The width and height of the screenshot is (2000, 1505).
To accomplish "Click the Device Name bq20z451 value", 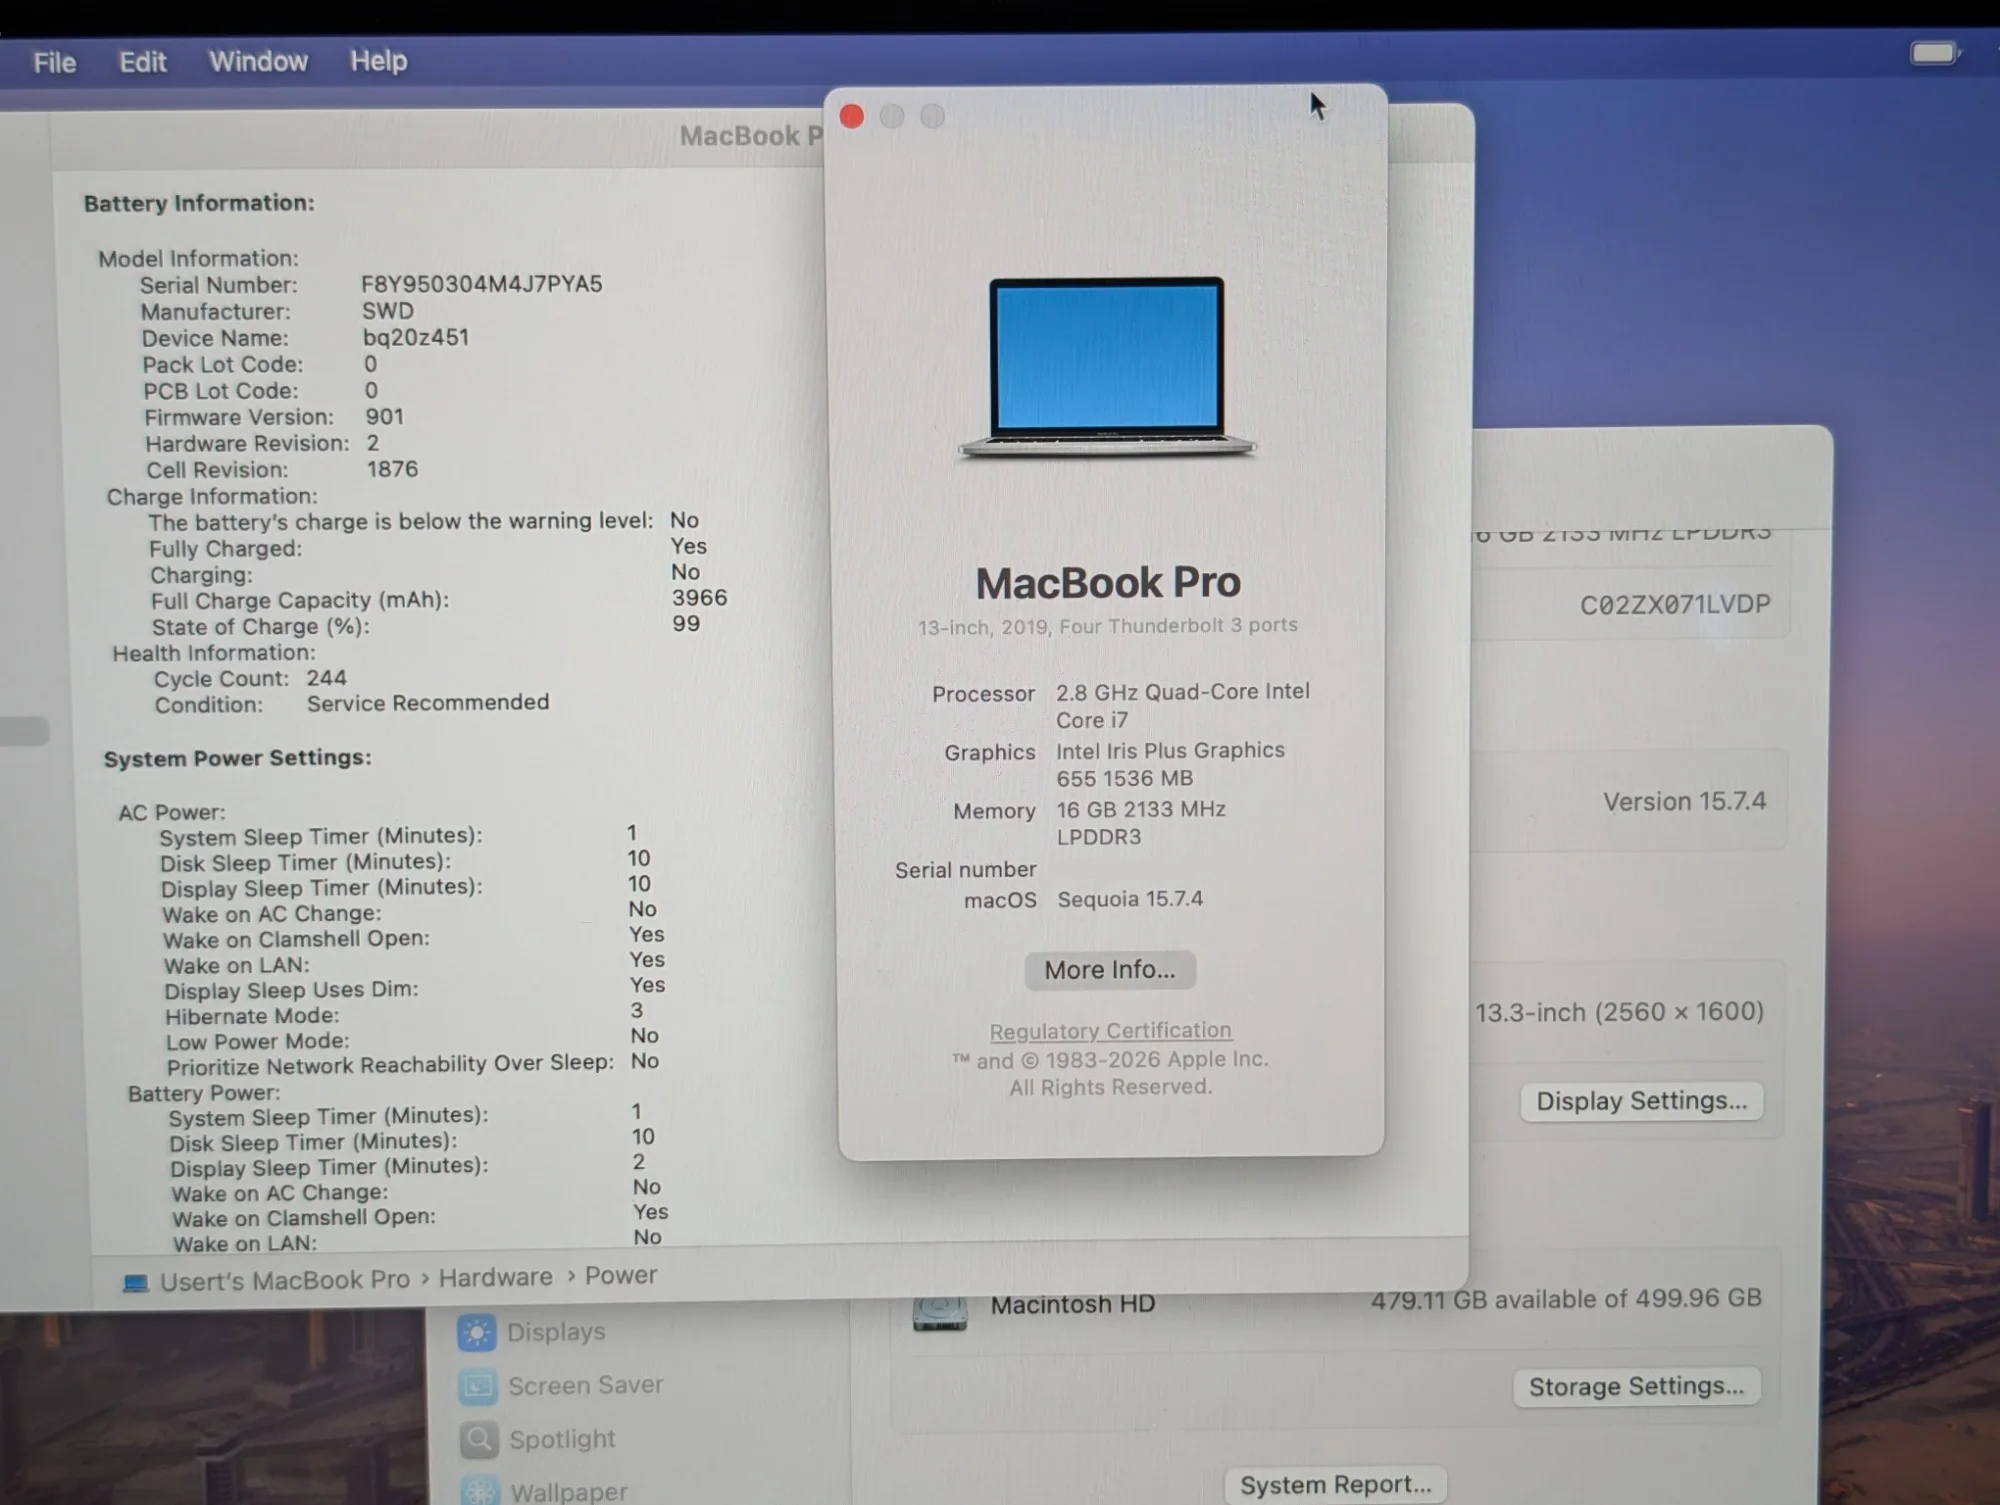I will click(x=416, y=337).
